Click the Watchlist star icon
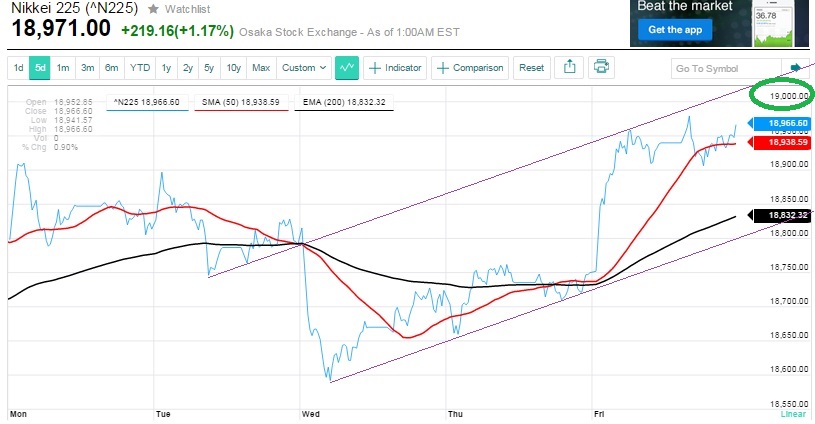The width and height of the screenshot is (815, 424). click(154, 9)
